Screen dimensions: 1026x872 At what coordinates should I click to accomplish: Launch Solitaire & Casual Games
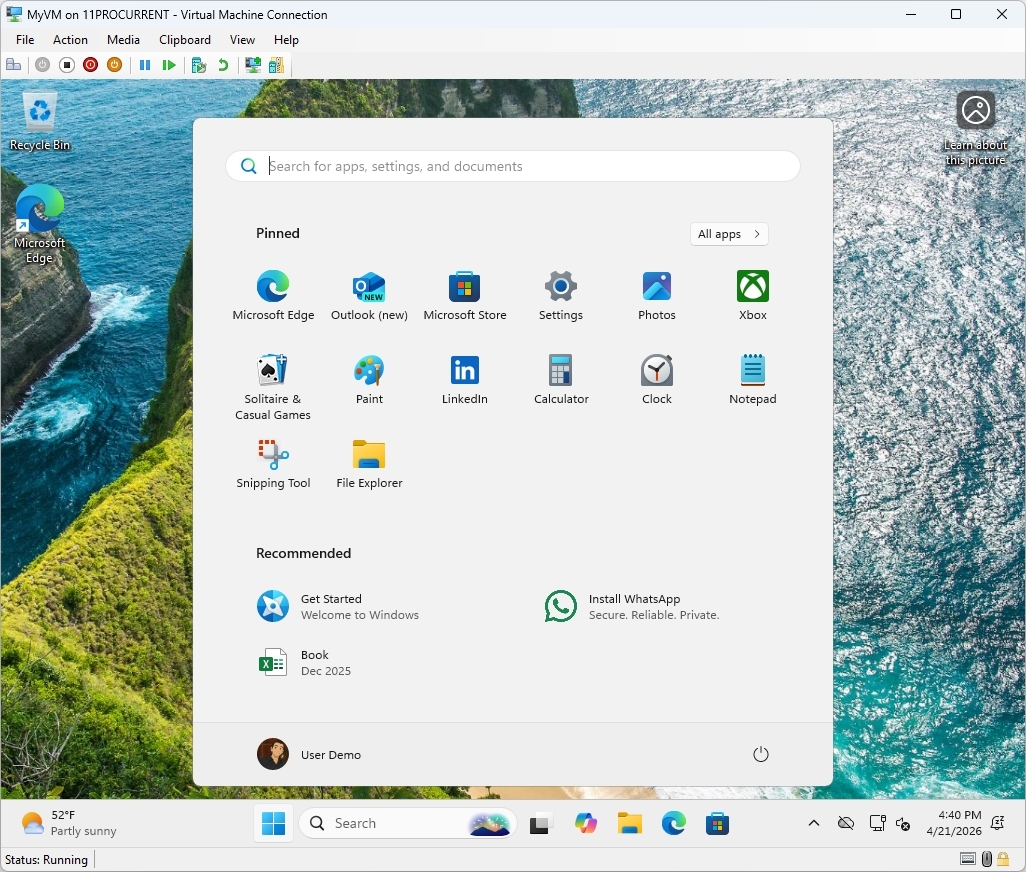click(x=273, y=380)
